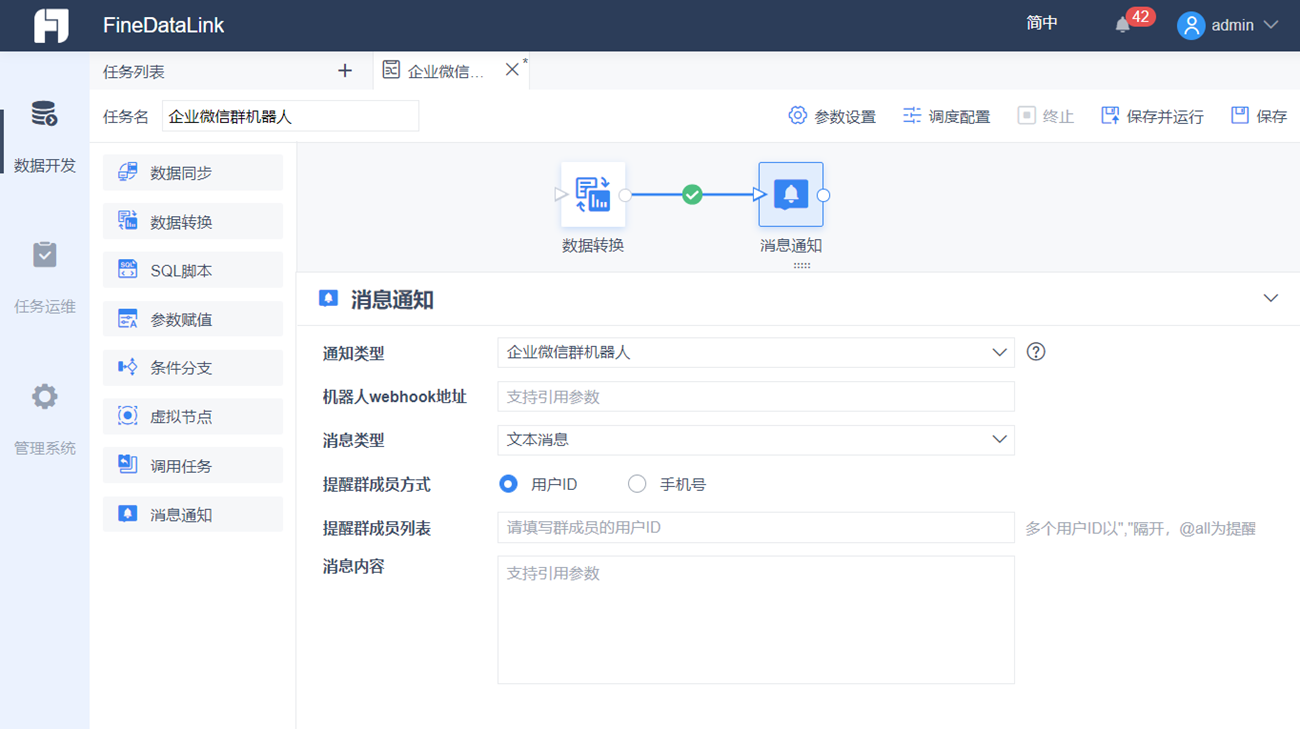The image size is (1300, 729).
Task: Click the 调用任务 node icon
Action: (127, 465)
